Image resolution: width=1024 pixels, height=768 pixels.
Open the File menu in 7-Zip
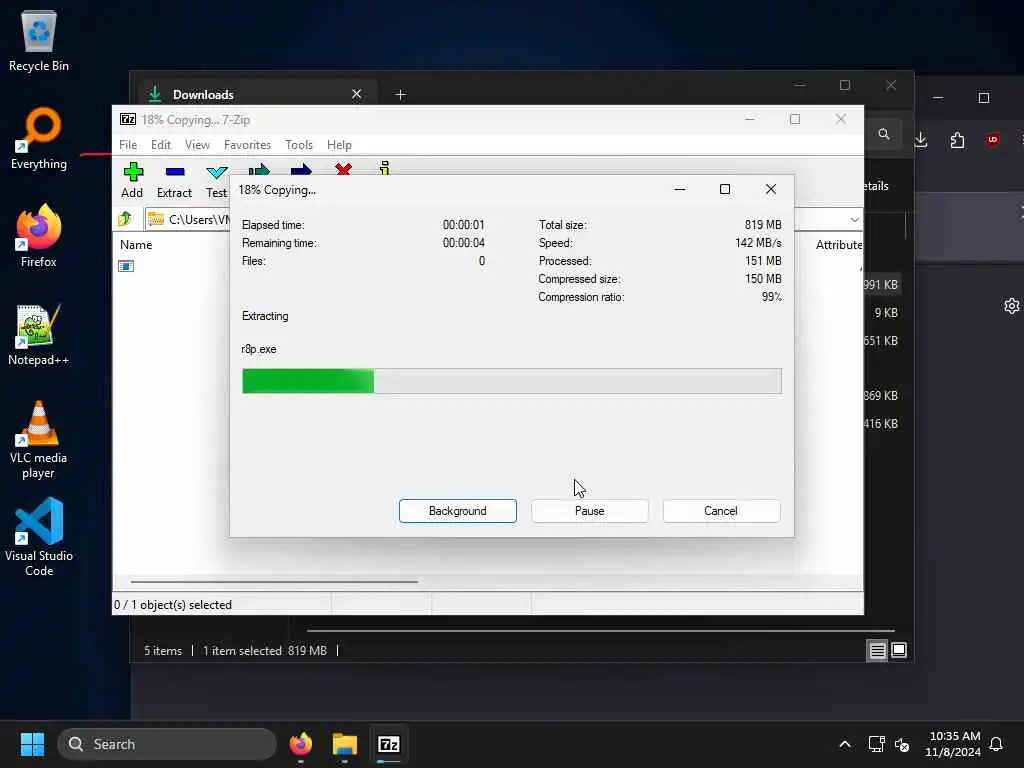click(128, 145)
